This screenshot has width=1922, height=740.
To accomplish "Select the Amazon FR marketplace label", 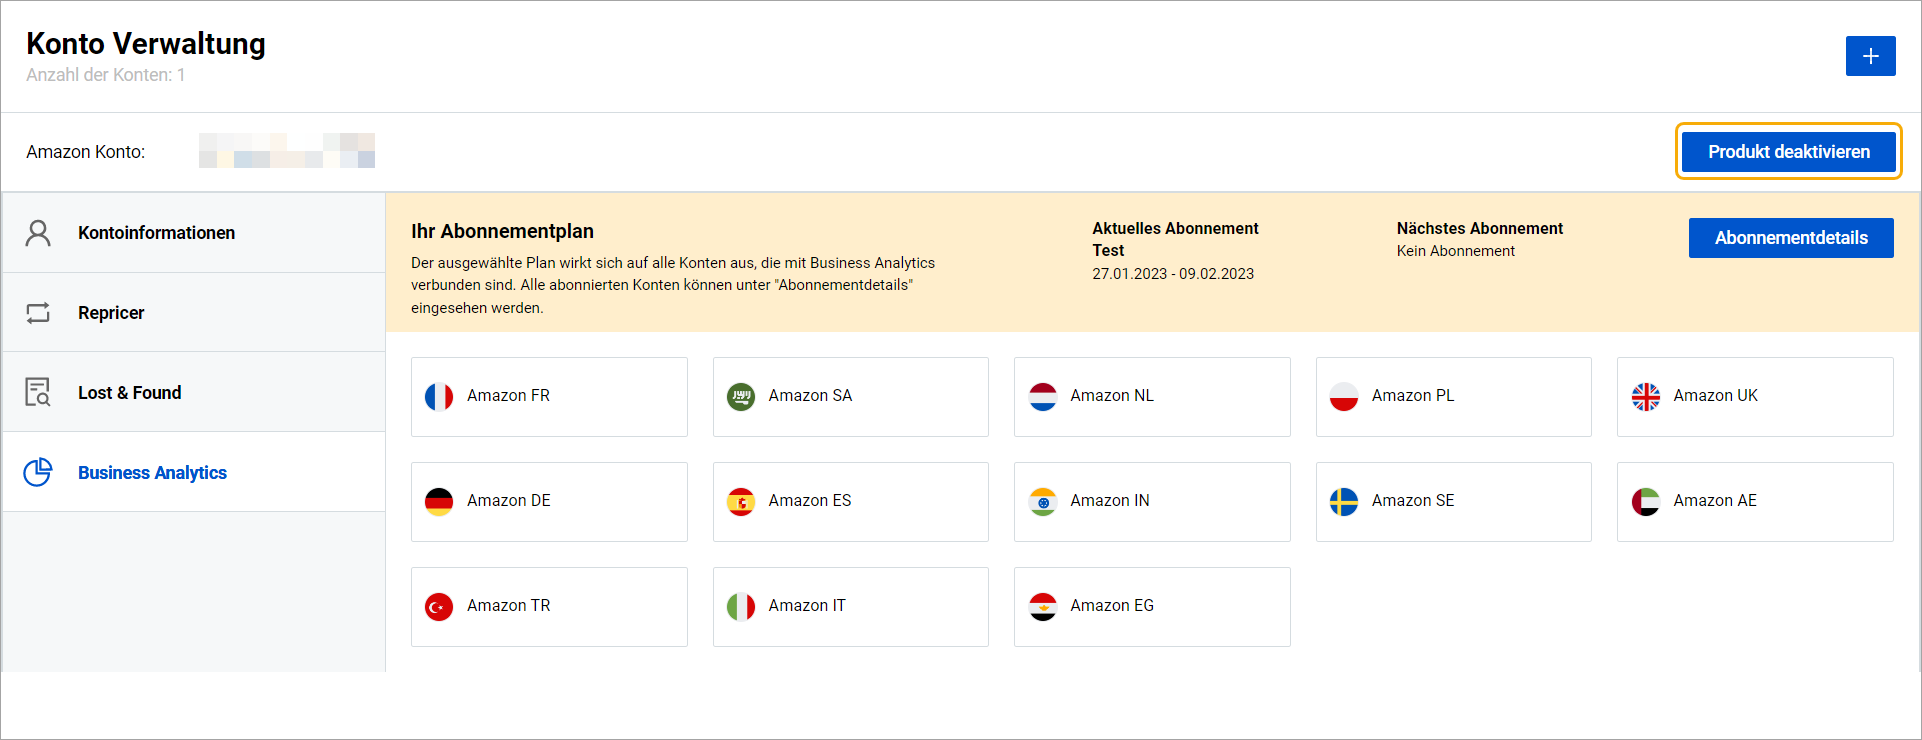I will 508,396.
